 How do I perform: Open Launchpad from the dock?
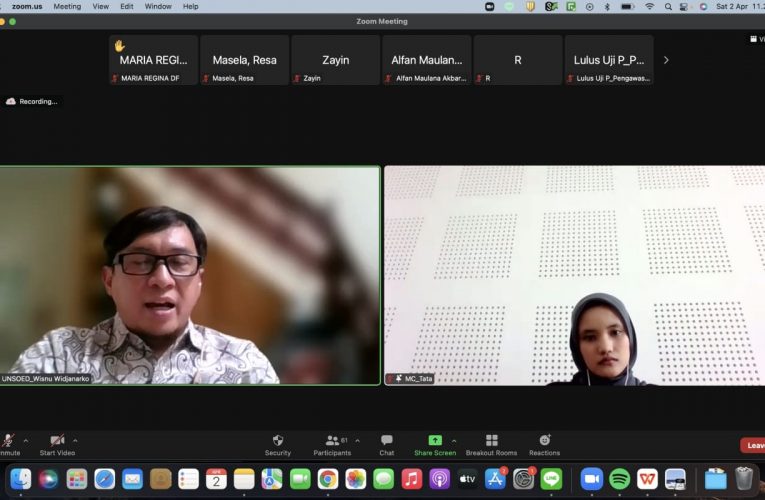[77, 479]
